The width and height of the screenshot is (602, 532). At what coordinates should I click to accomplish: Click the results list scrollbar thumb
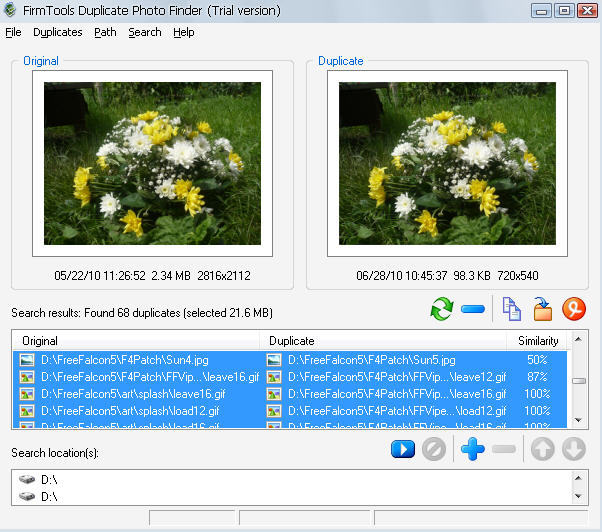click(x=579, y=381)
